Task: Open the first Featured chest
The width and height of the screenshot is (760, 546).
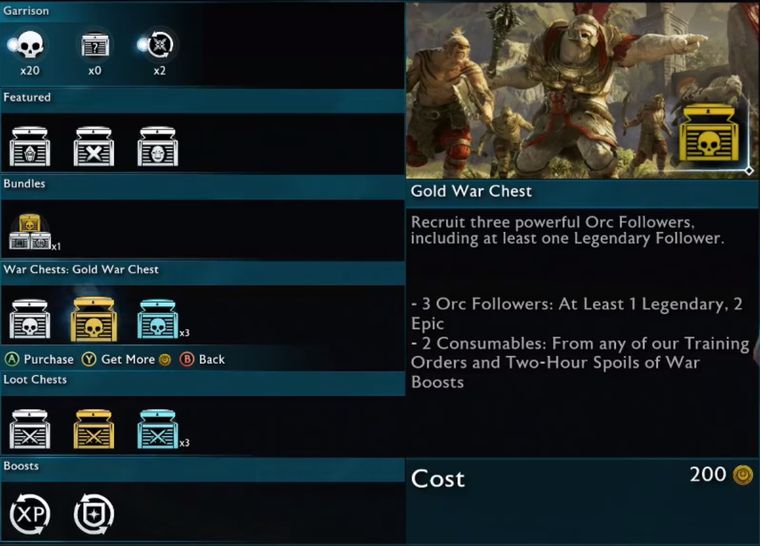Action: (30, 146)
